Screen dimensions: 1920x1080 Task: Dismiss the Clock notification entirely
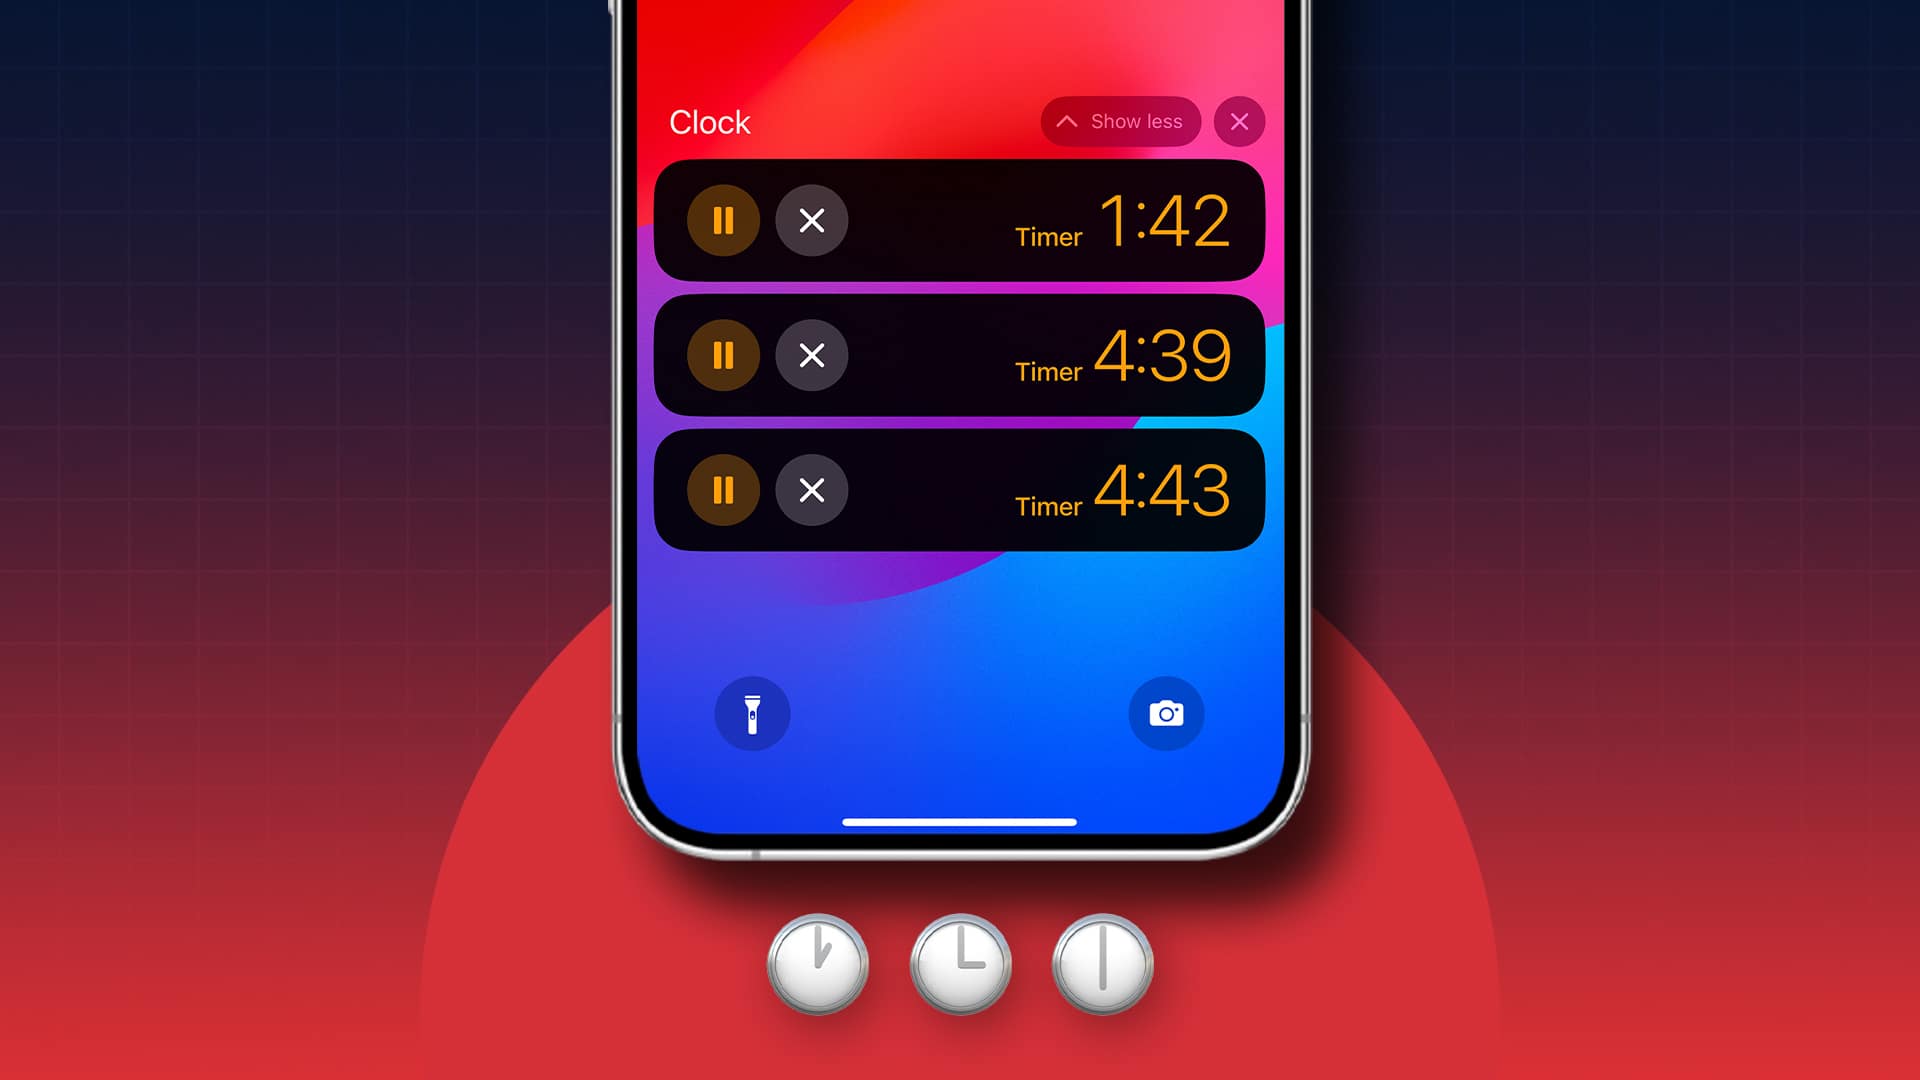pos(1237,121)
